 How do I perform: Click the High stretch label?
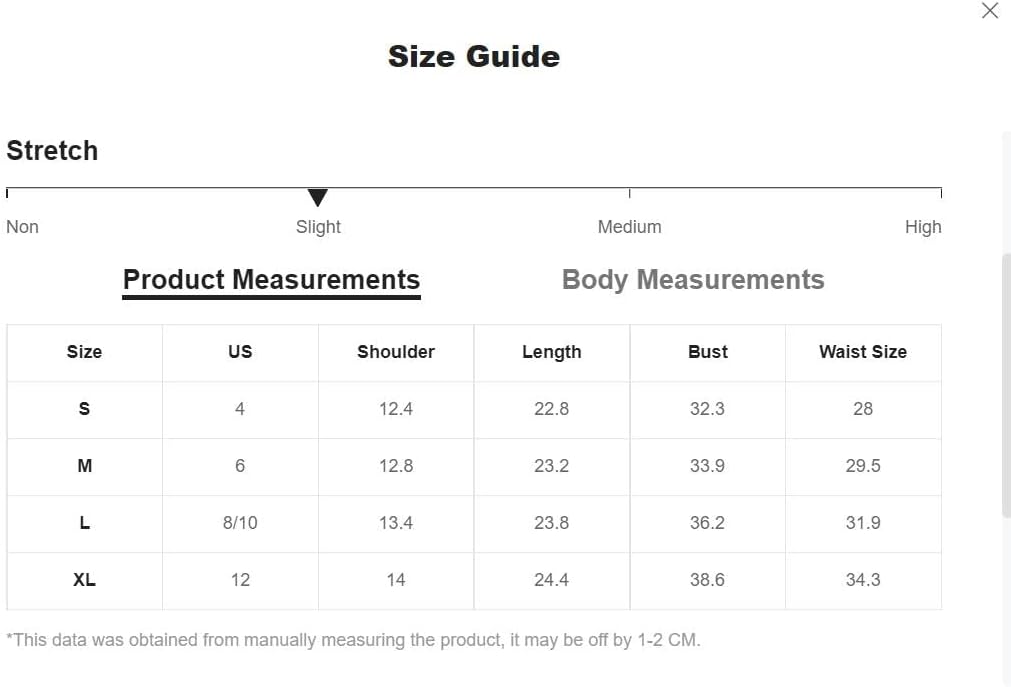(x=922, y=227)
